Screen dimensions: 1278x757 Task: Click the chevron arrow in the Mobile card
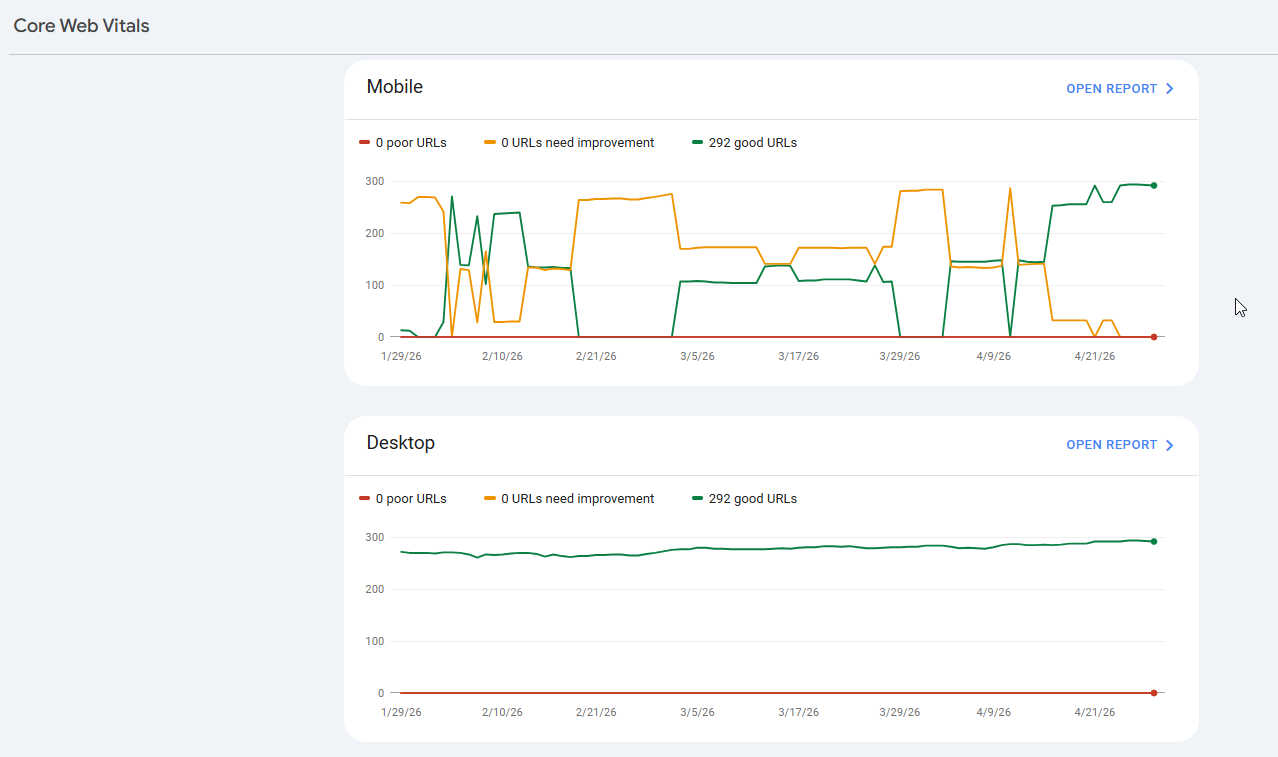[1169, 89]
